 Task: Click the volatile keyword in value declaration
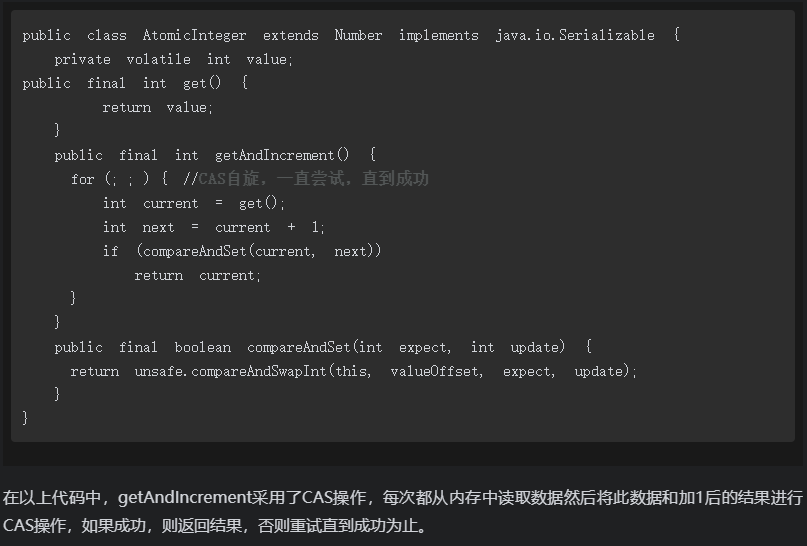(x=159, y=60)
